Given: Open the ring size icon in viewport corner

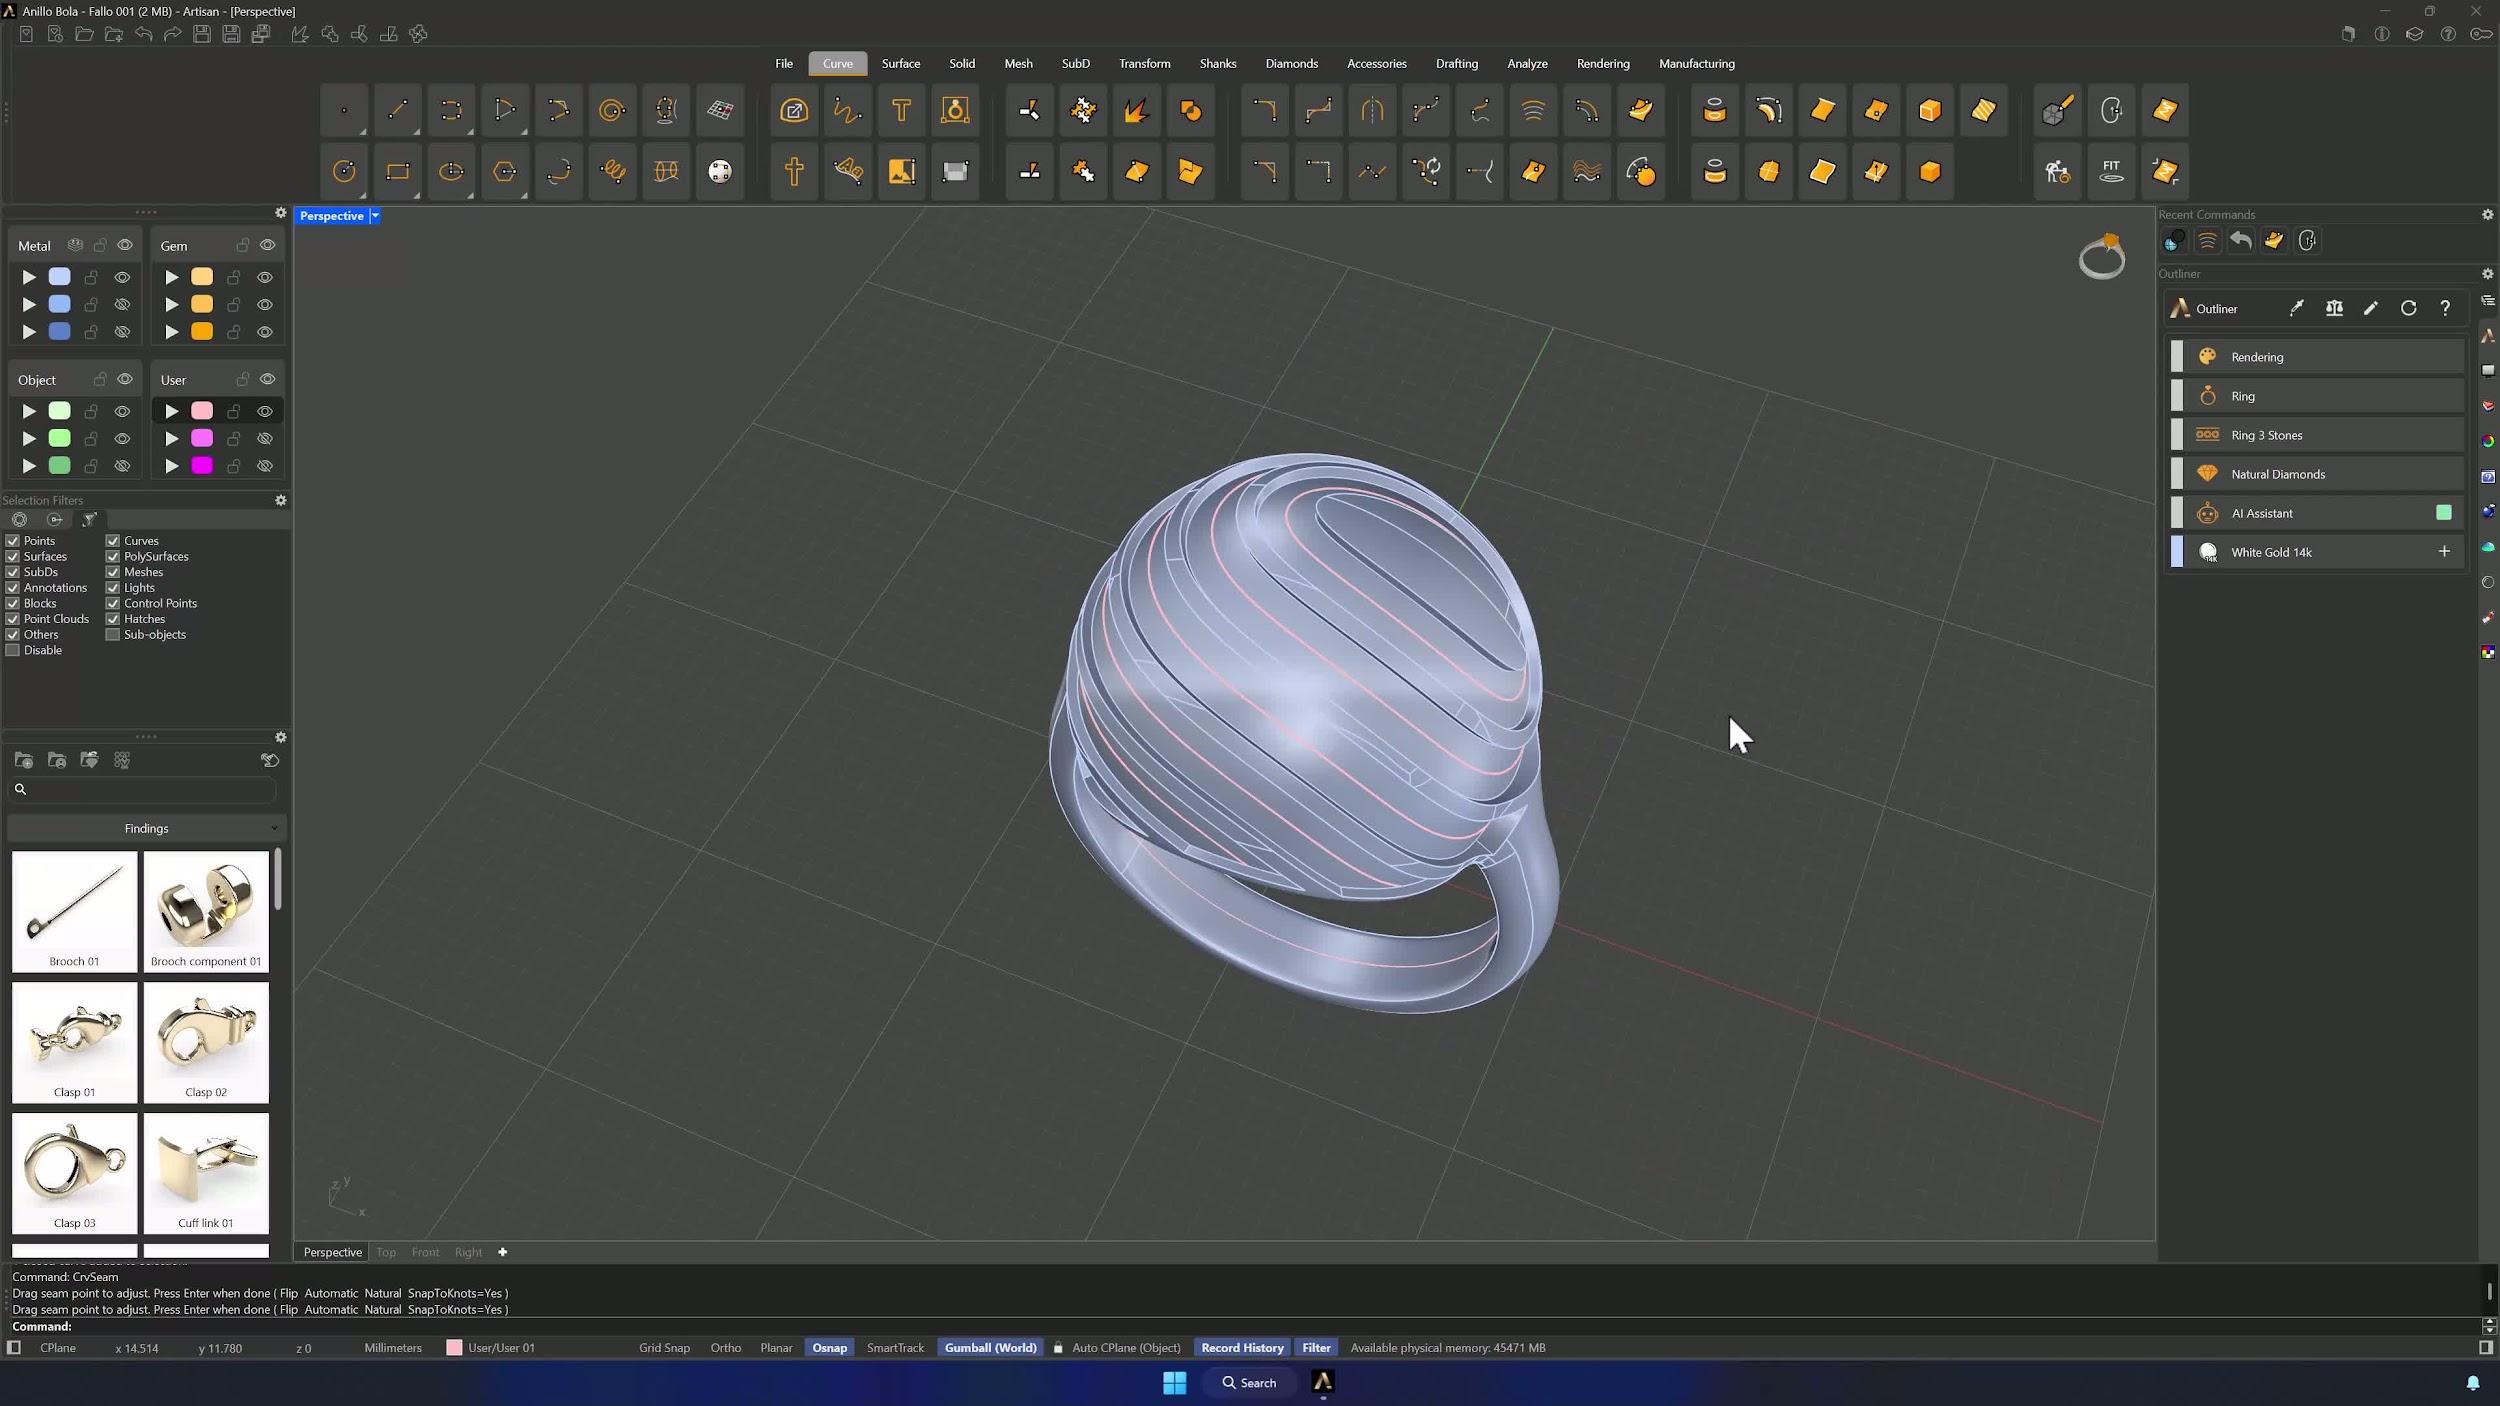Looking at the screenshot, I should click(x=2102, y=257).
